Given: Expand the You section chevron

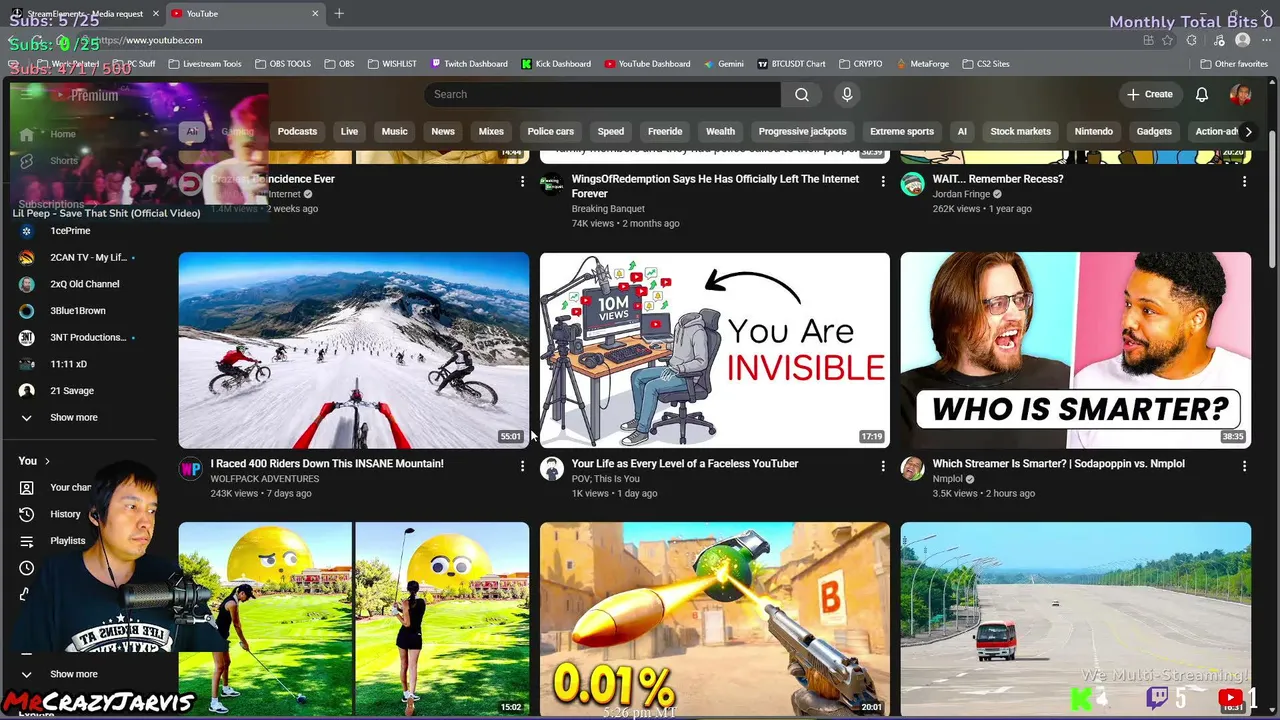Looking at the screenshot, I should pos(46,461).
